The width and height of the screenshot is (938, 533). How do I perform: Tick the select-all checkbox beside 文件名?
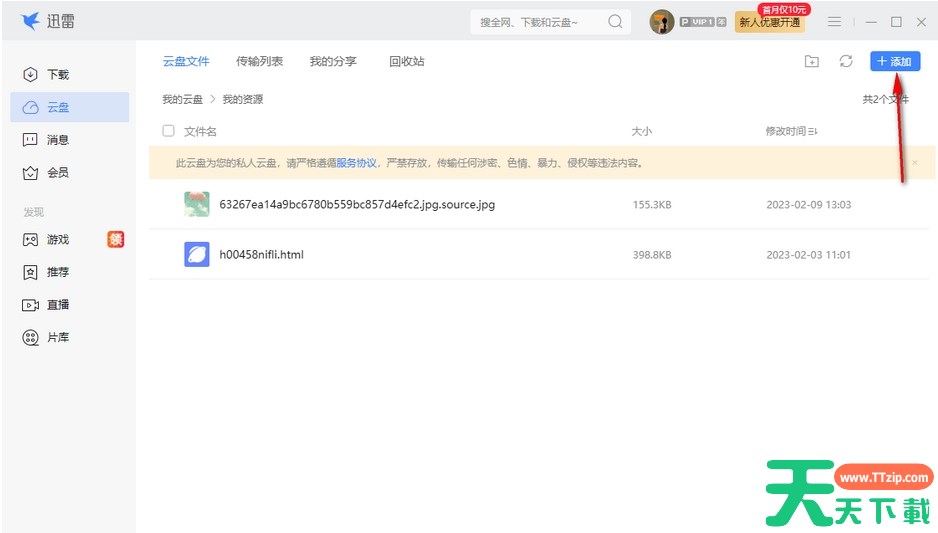click(168, 131)
